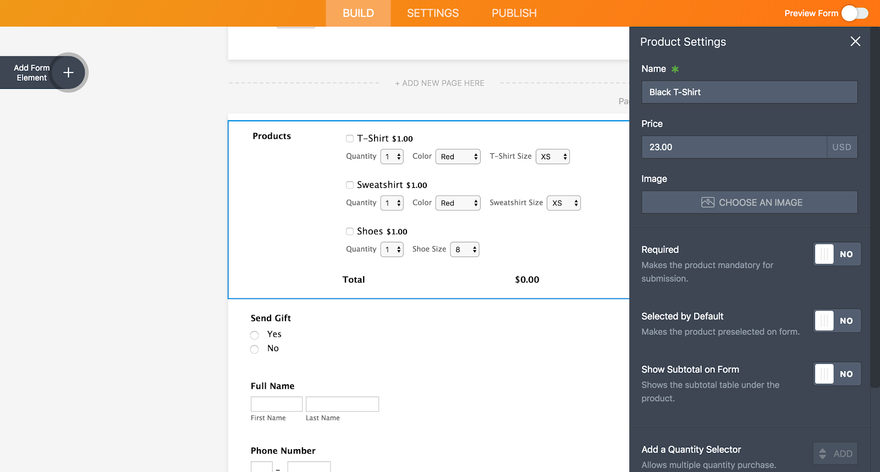
Task: Click the settings panel scrollbar
Action: pos(875,208)
